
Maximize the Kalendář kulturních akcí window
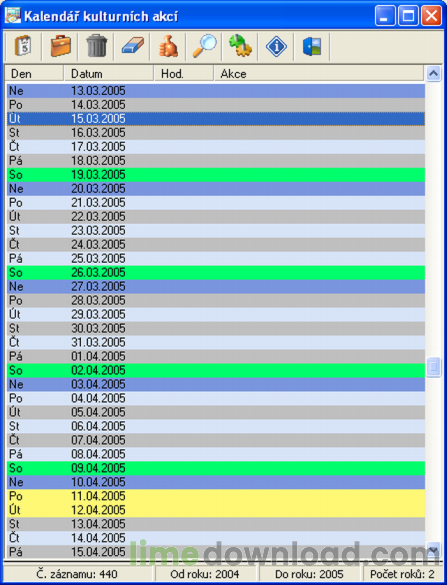[x=408, y=16]
